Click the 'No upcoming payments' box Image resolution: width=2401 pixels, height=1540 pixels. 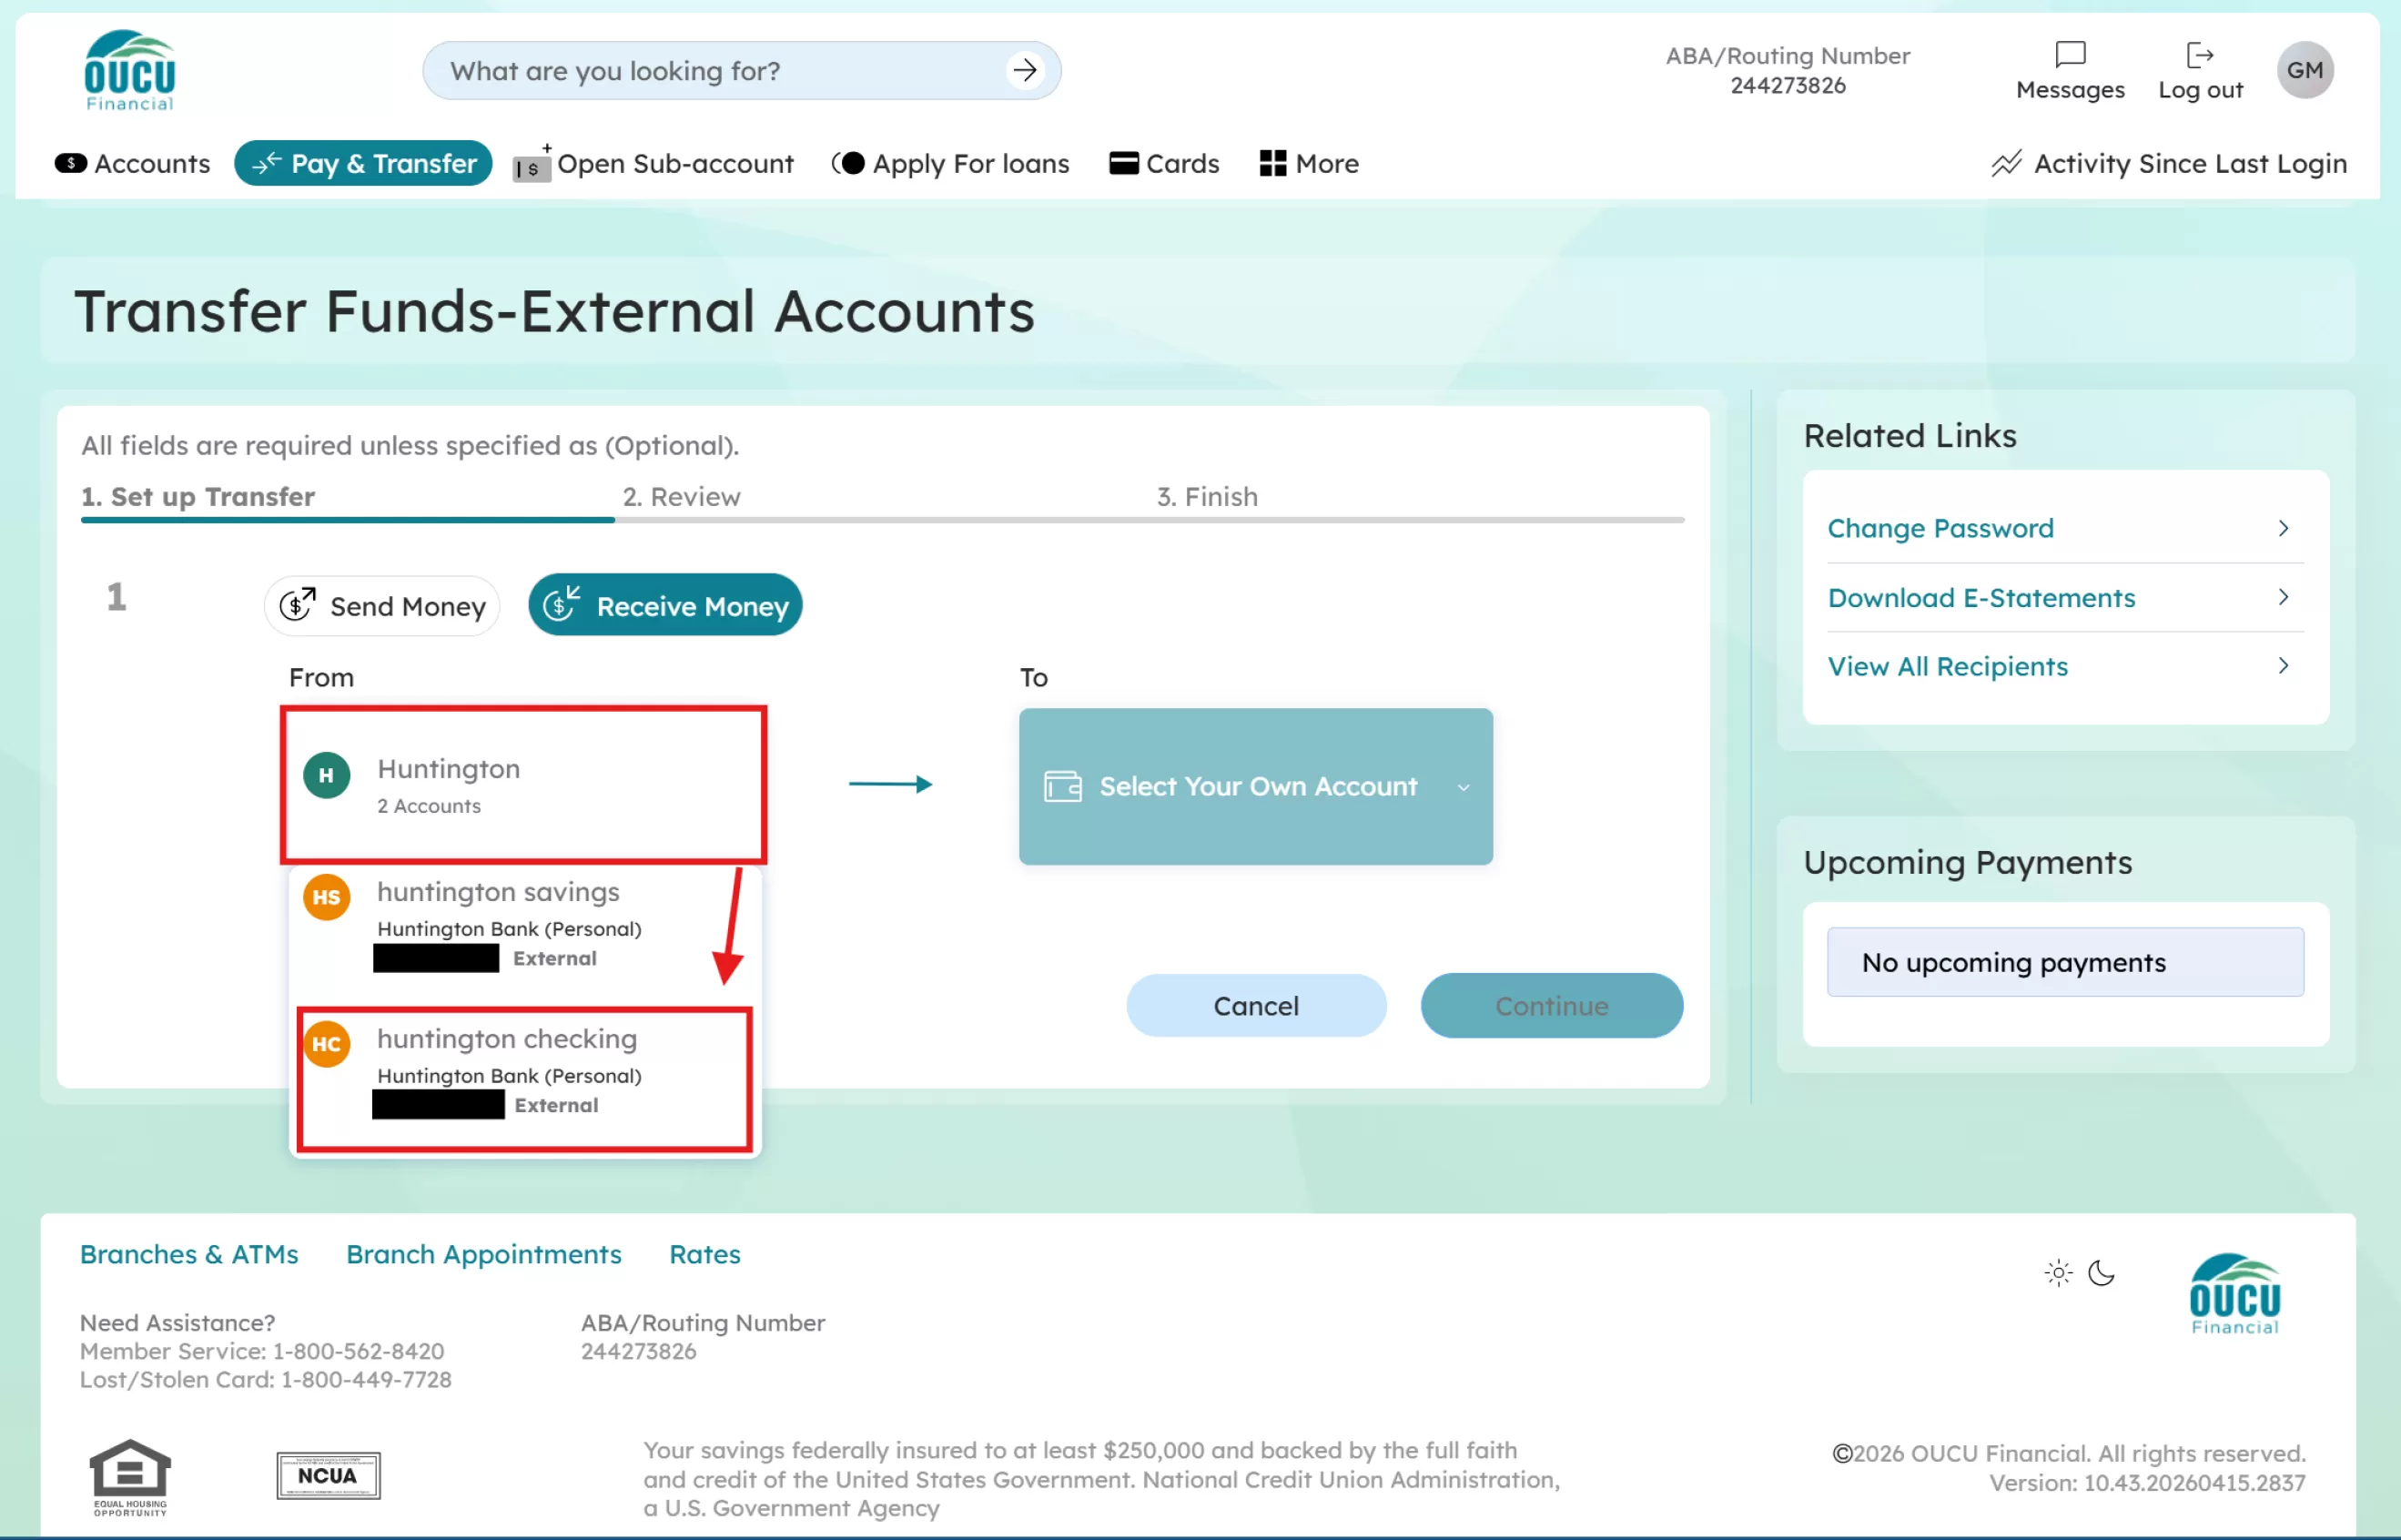tap(2065, 962)
